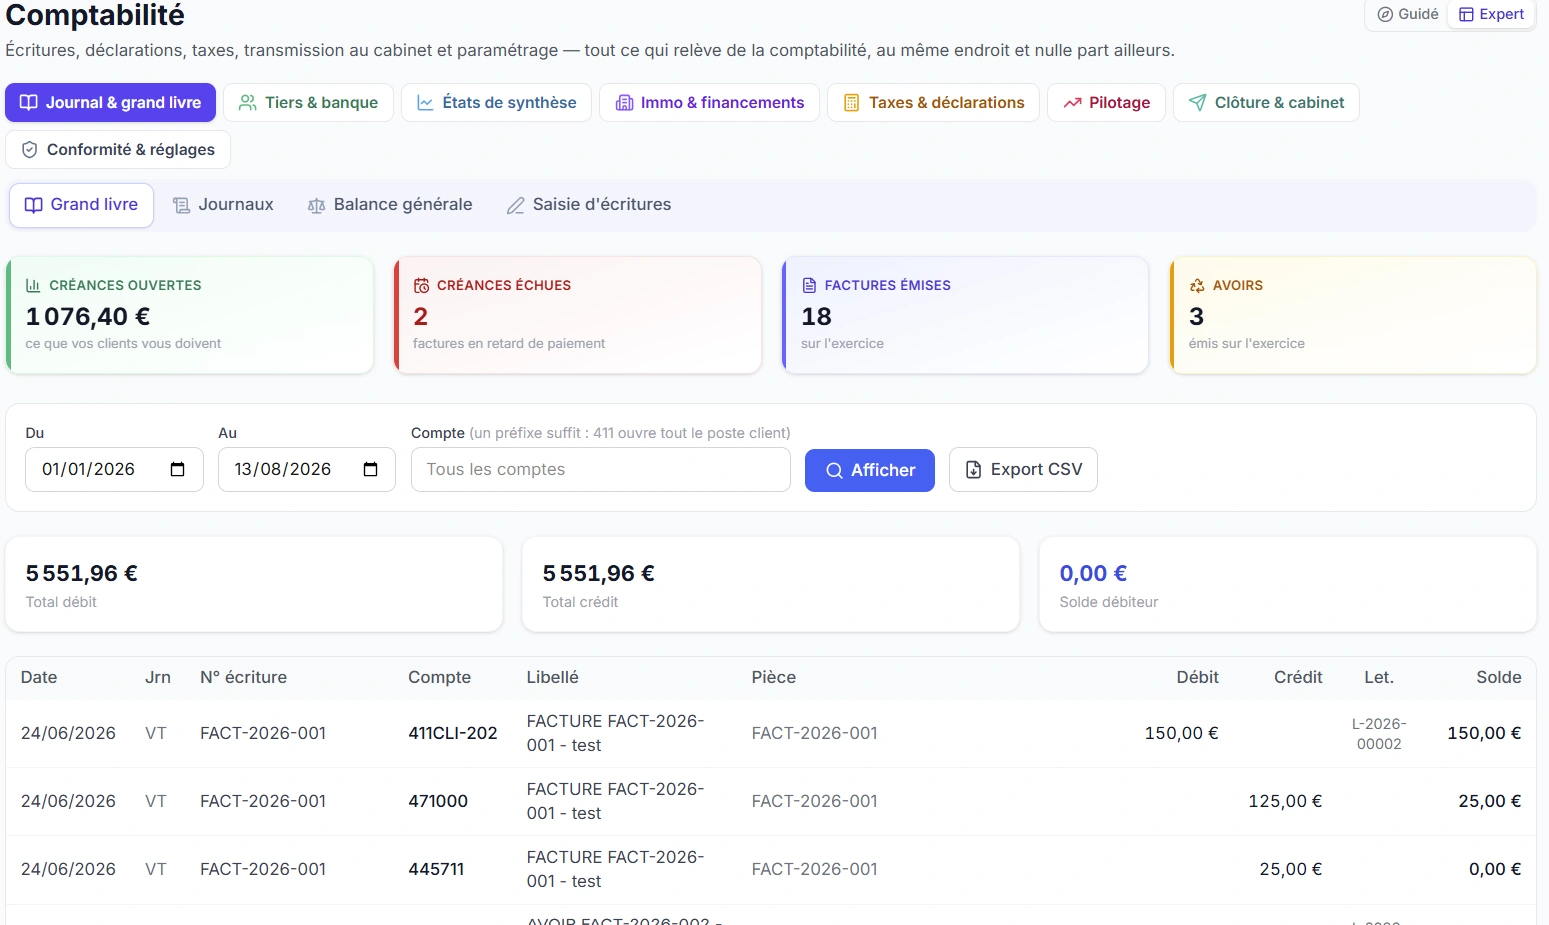Click the Compte column header
1549x925 pixels.
click(439, 677)
